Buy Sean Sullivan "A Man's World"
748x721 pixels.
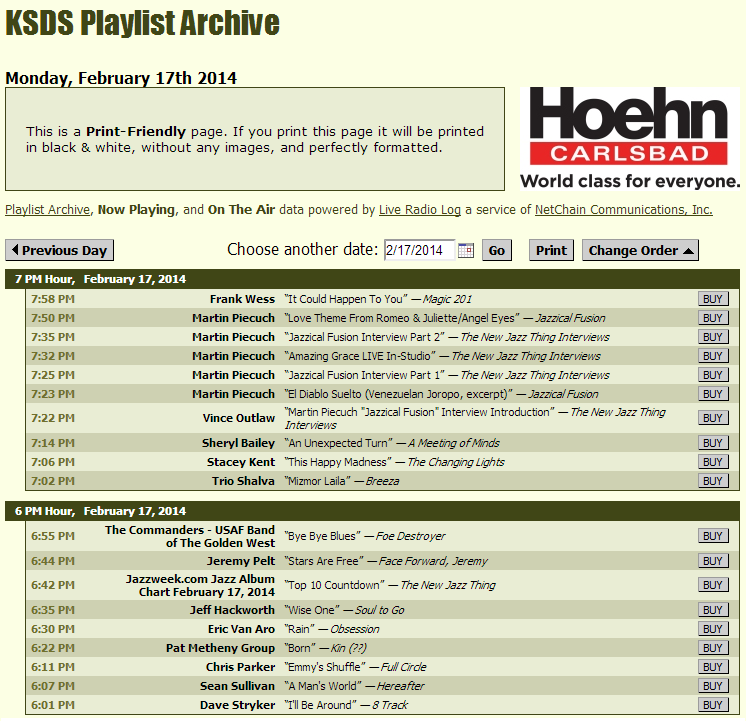click(x=713, y=687)
